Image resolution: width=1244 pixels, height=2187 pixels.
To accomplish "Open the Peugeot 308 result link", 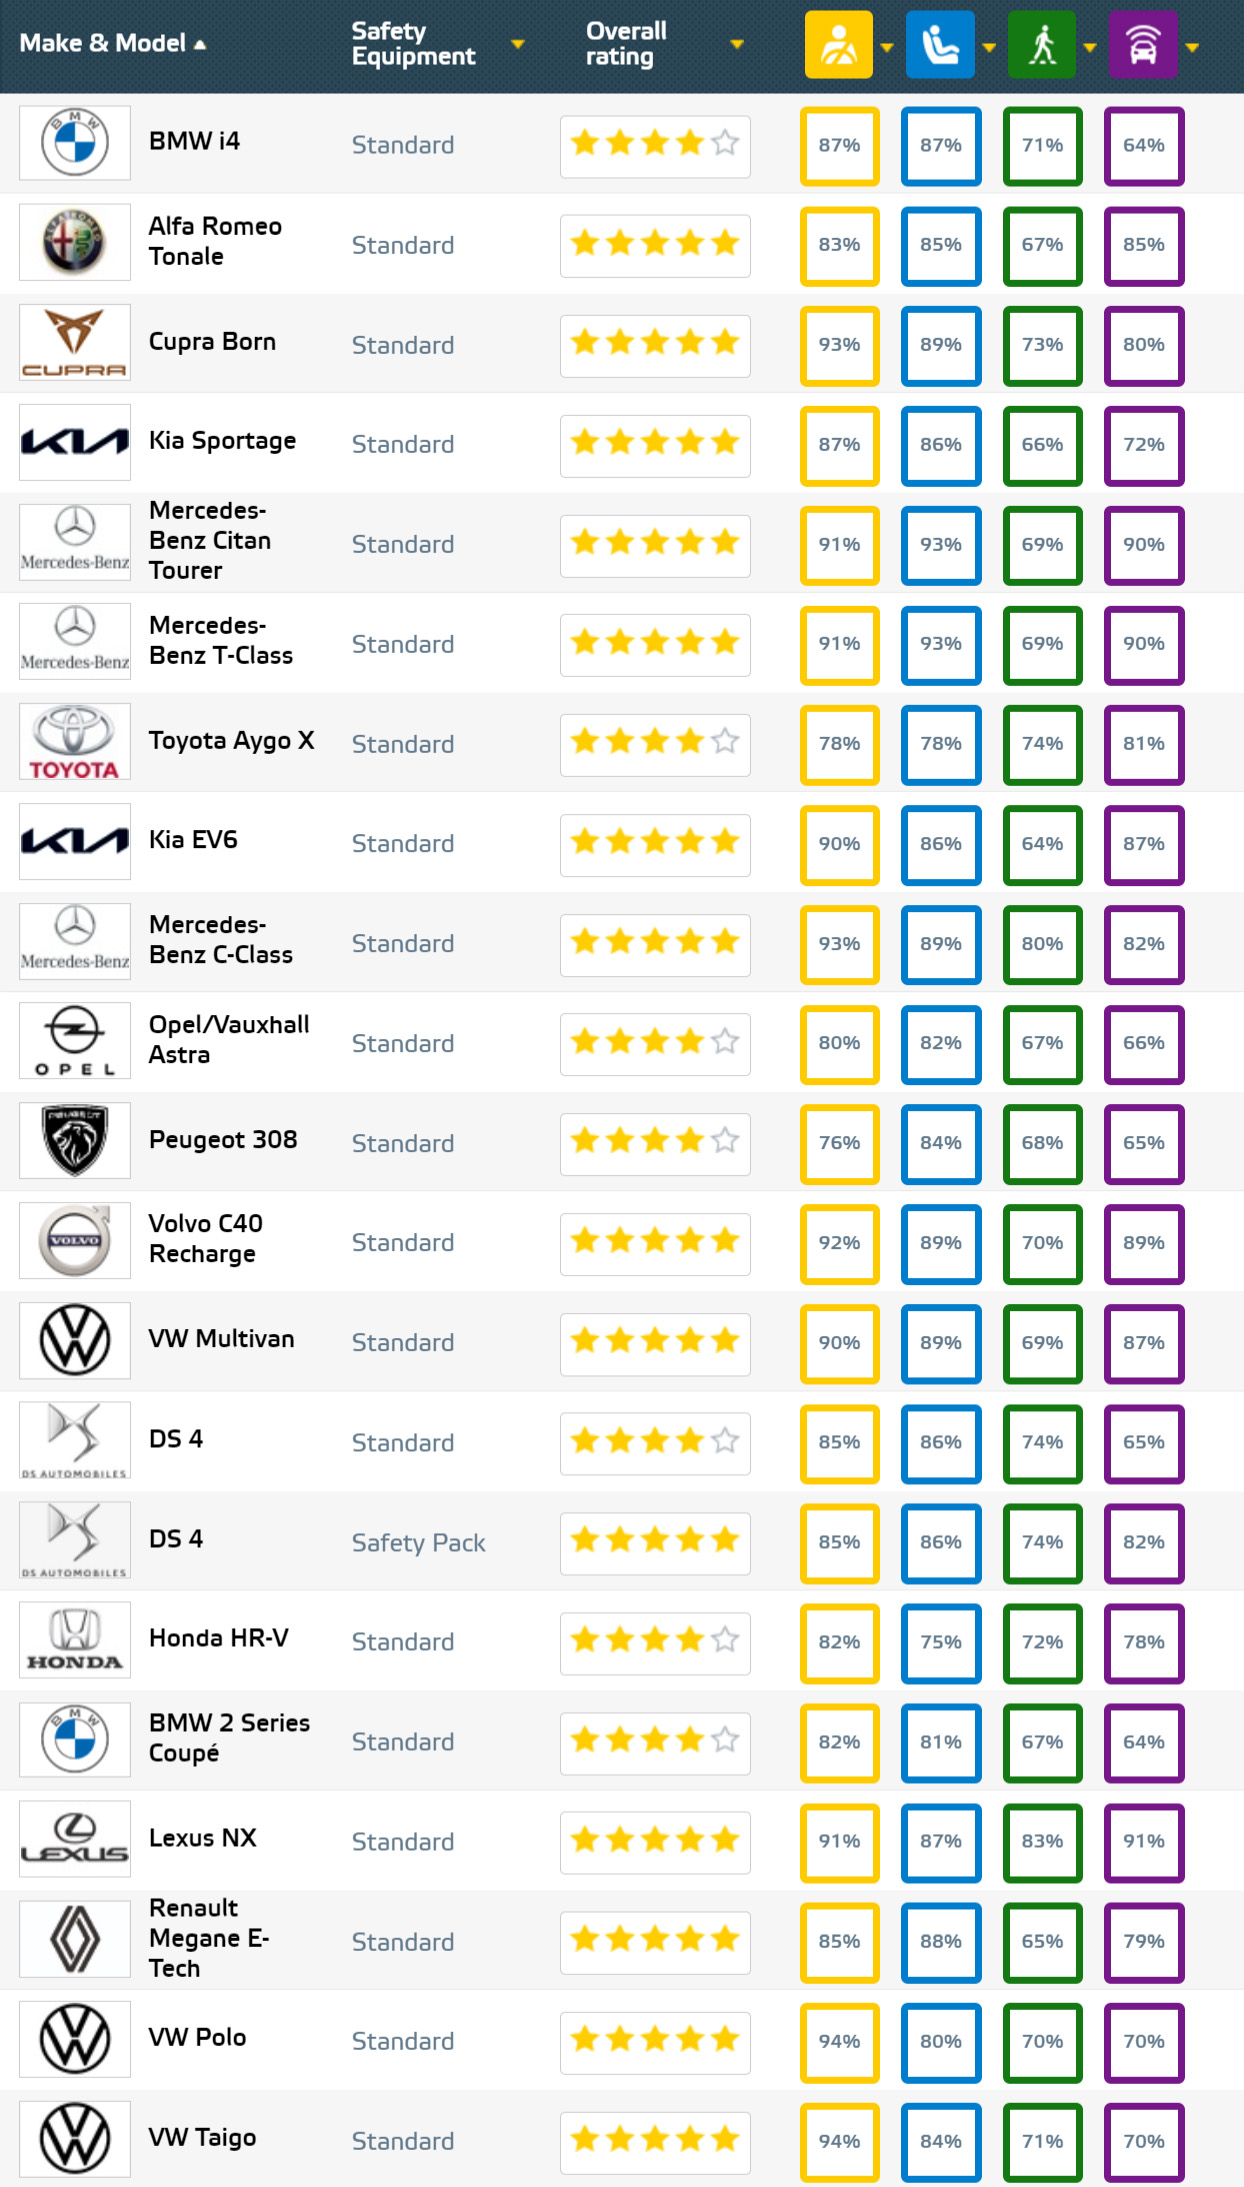I will point(223,1140).
